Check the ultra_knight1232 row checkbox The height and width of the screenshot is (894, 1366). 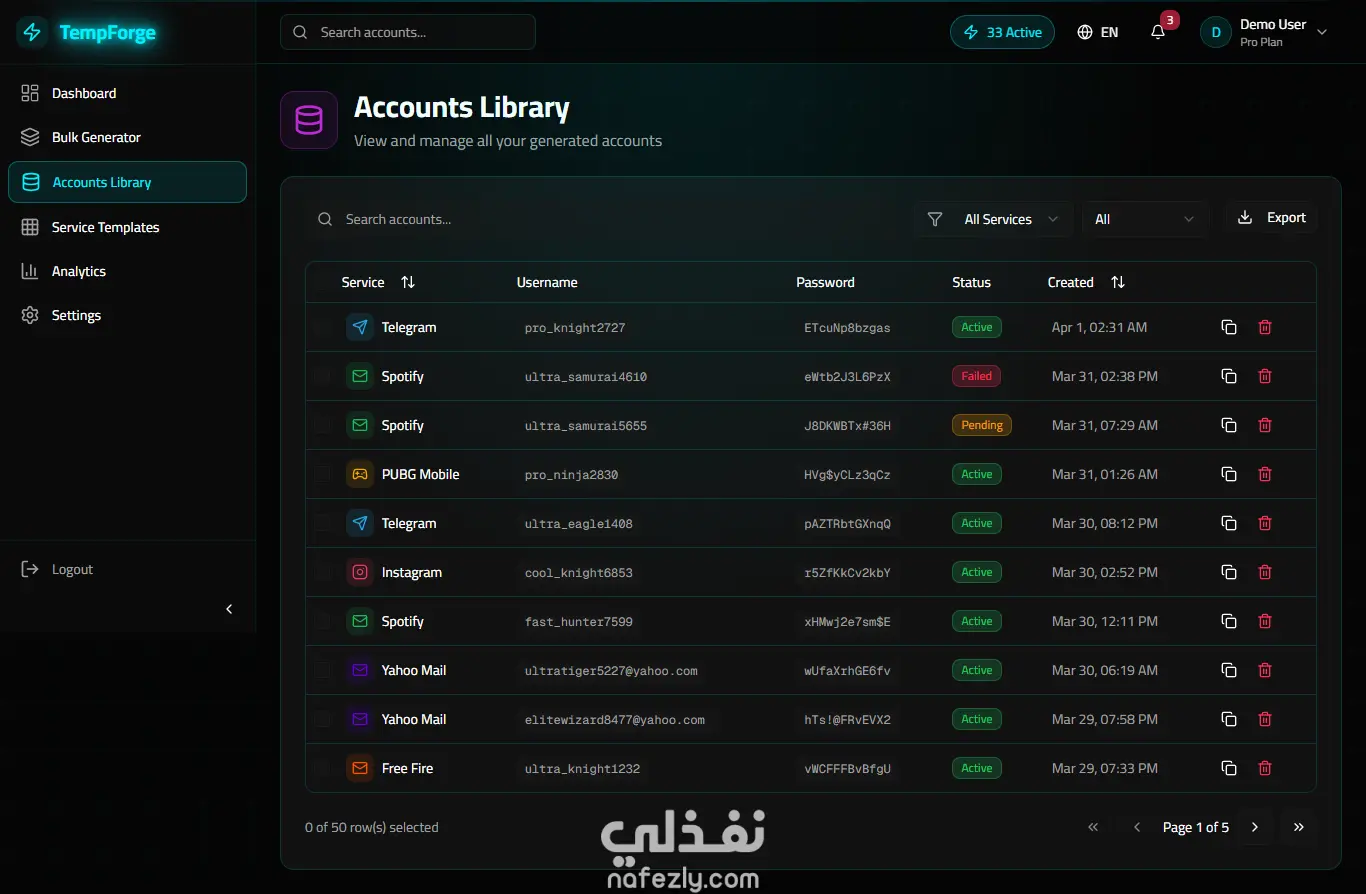[323, 768]
